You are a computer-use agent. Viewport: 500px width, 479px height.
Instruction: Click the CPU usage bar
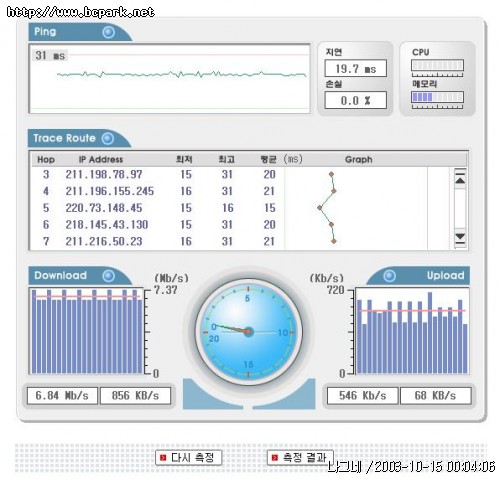437,65
